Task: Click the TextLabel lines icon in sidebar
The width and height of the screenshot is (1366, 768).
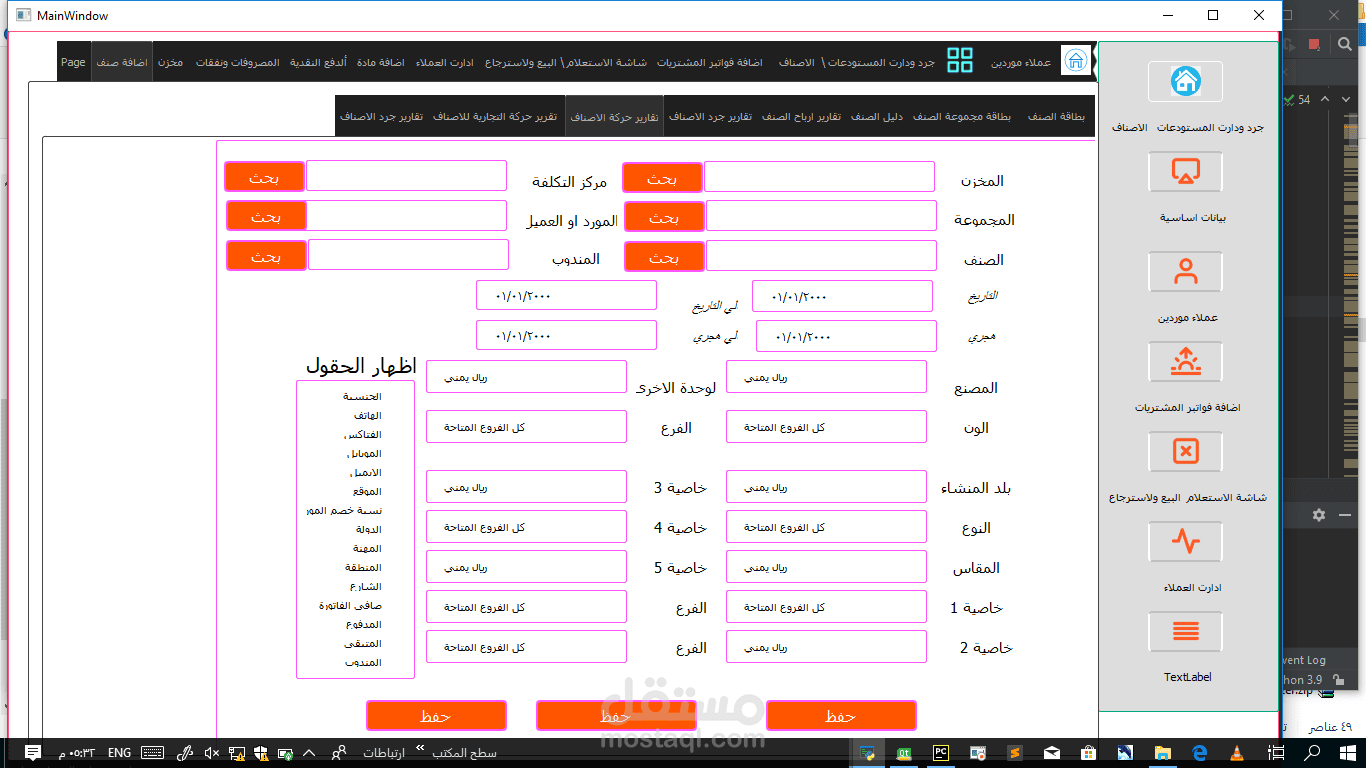Action: [1185, 632]
